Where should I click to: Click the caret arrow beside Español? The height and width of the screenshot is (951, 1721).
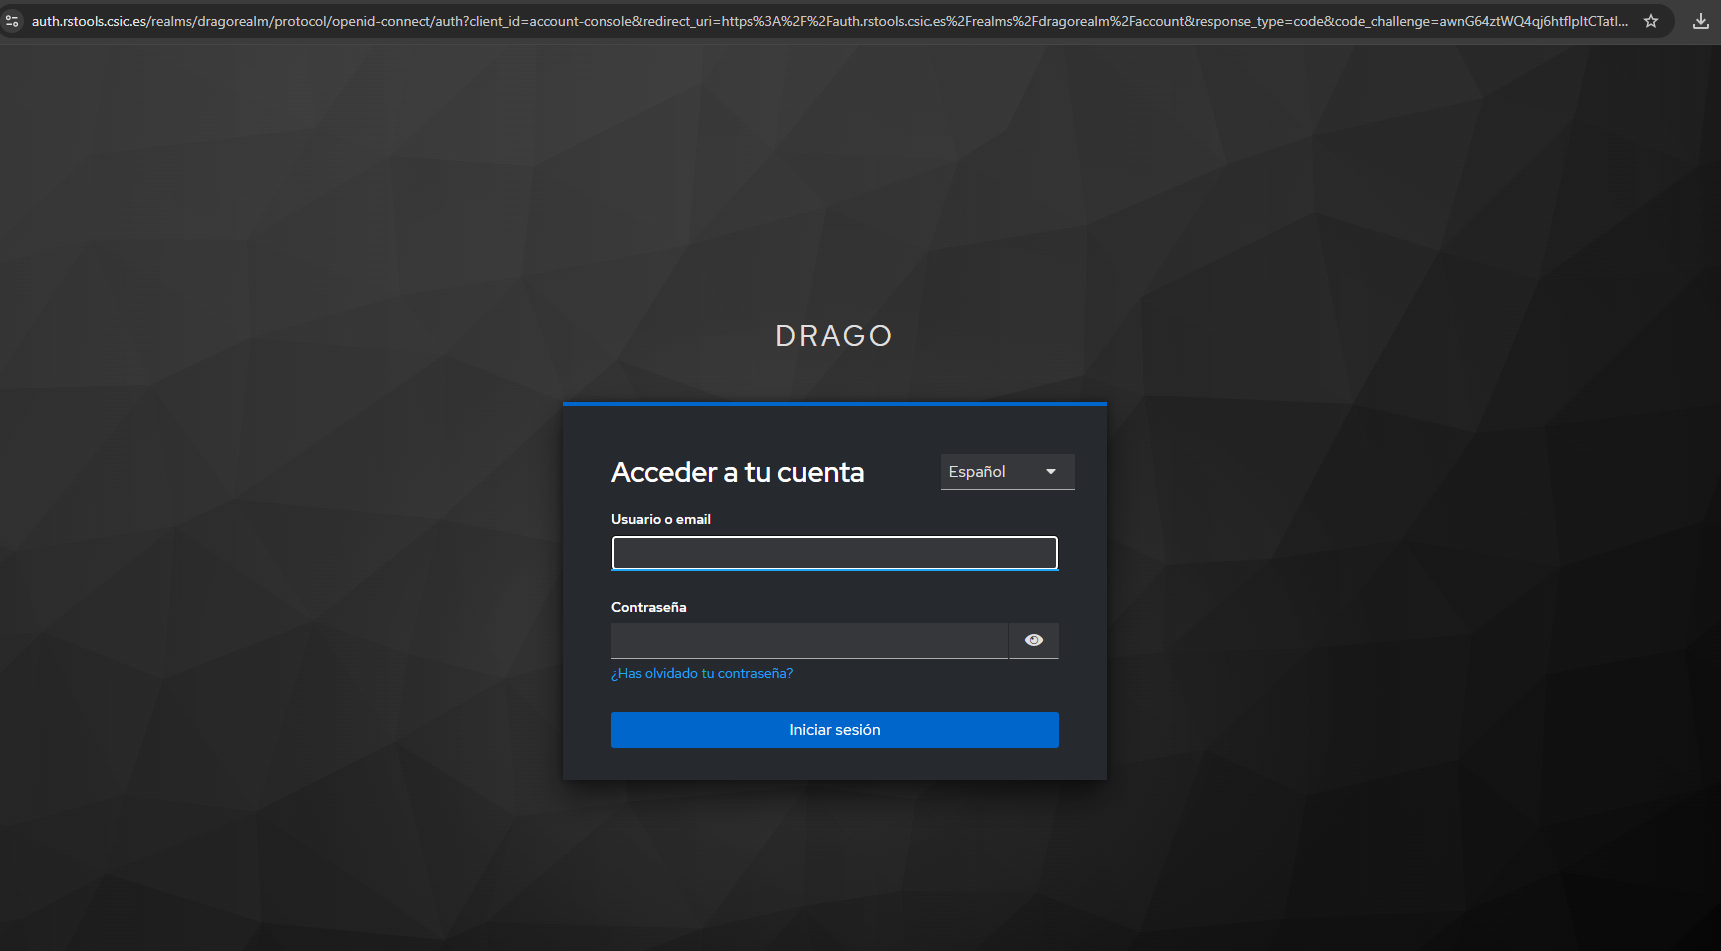(x=1051, y=472)
